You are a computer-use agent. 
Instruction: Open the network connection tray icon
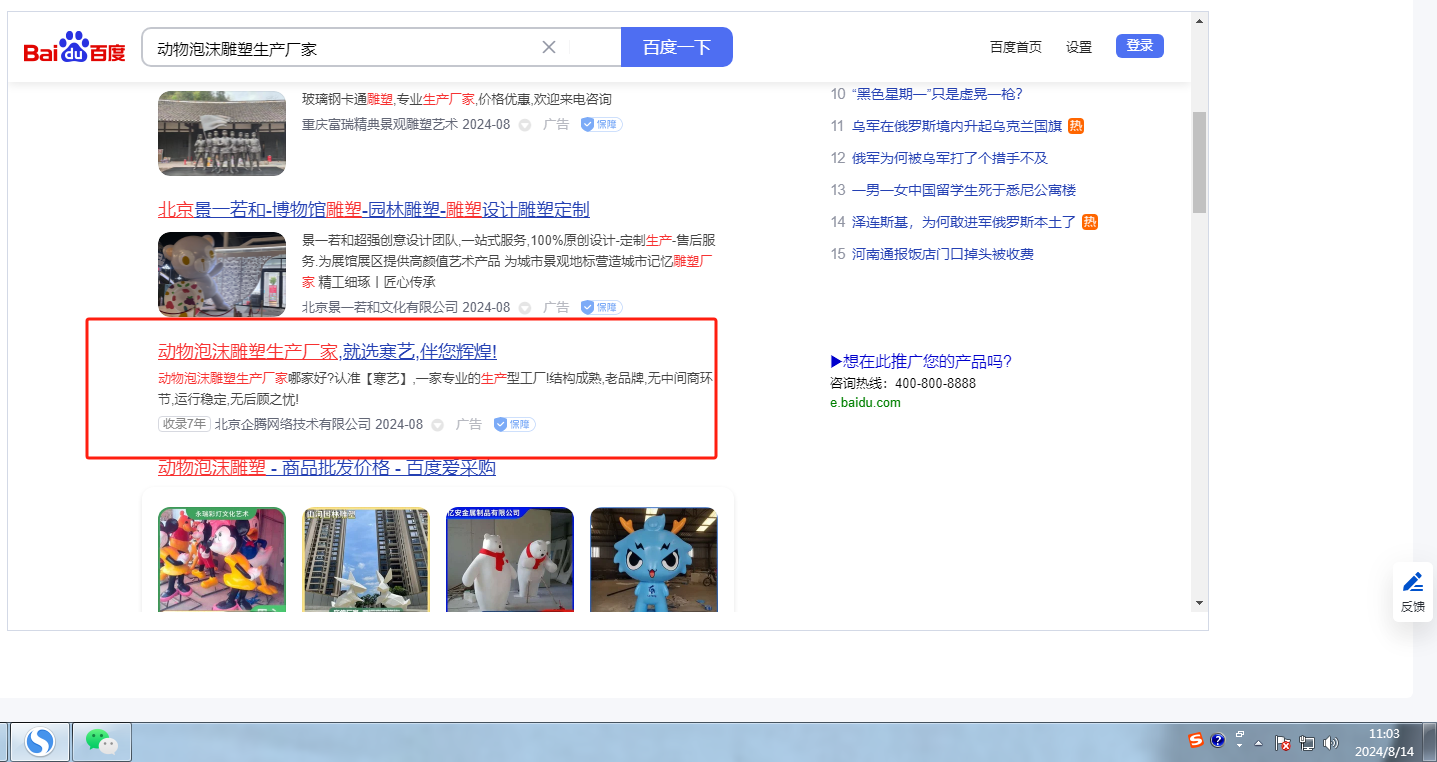coord(1306,742)
